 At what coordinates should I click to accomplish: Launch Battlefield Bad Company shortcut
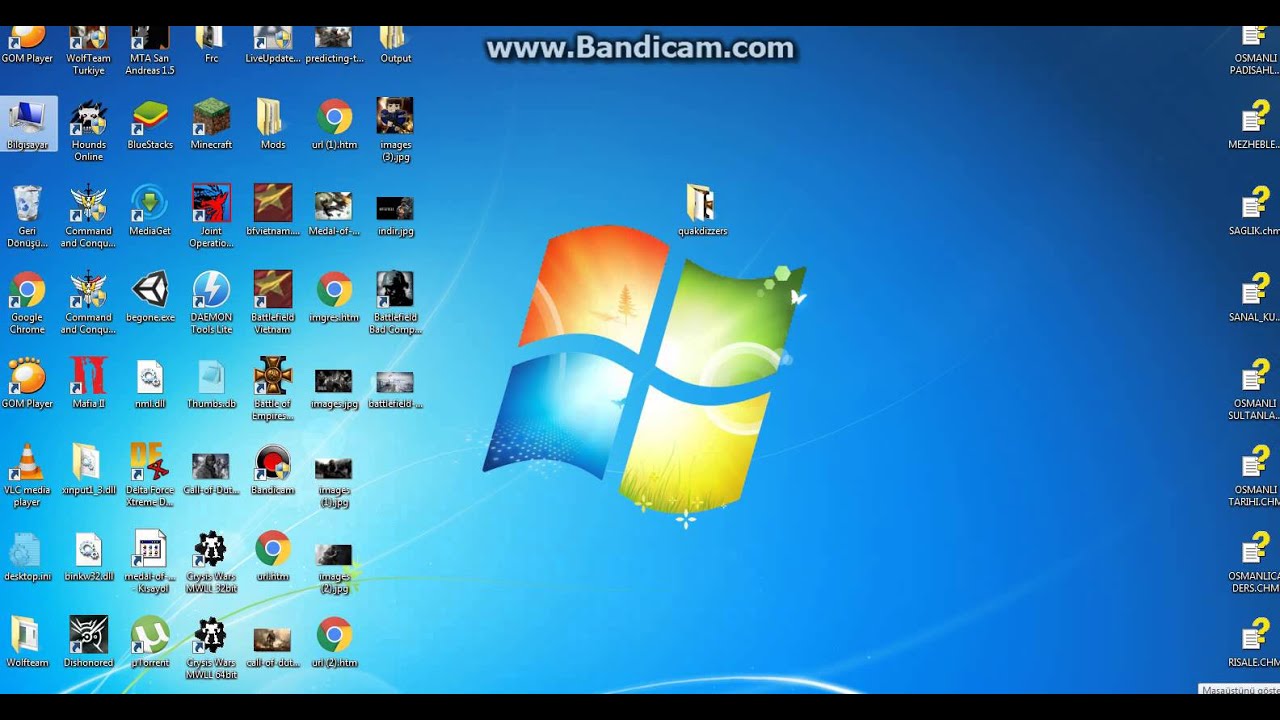[395, 303]
